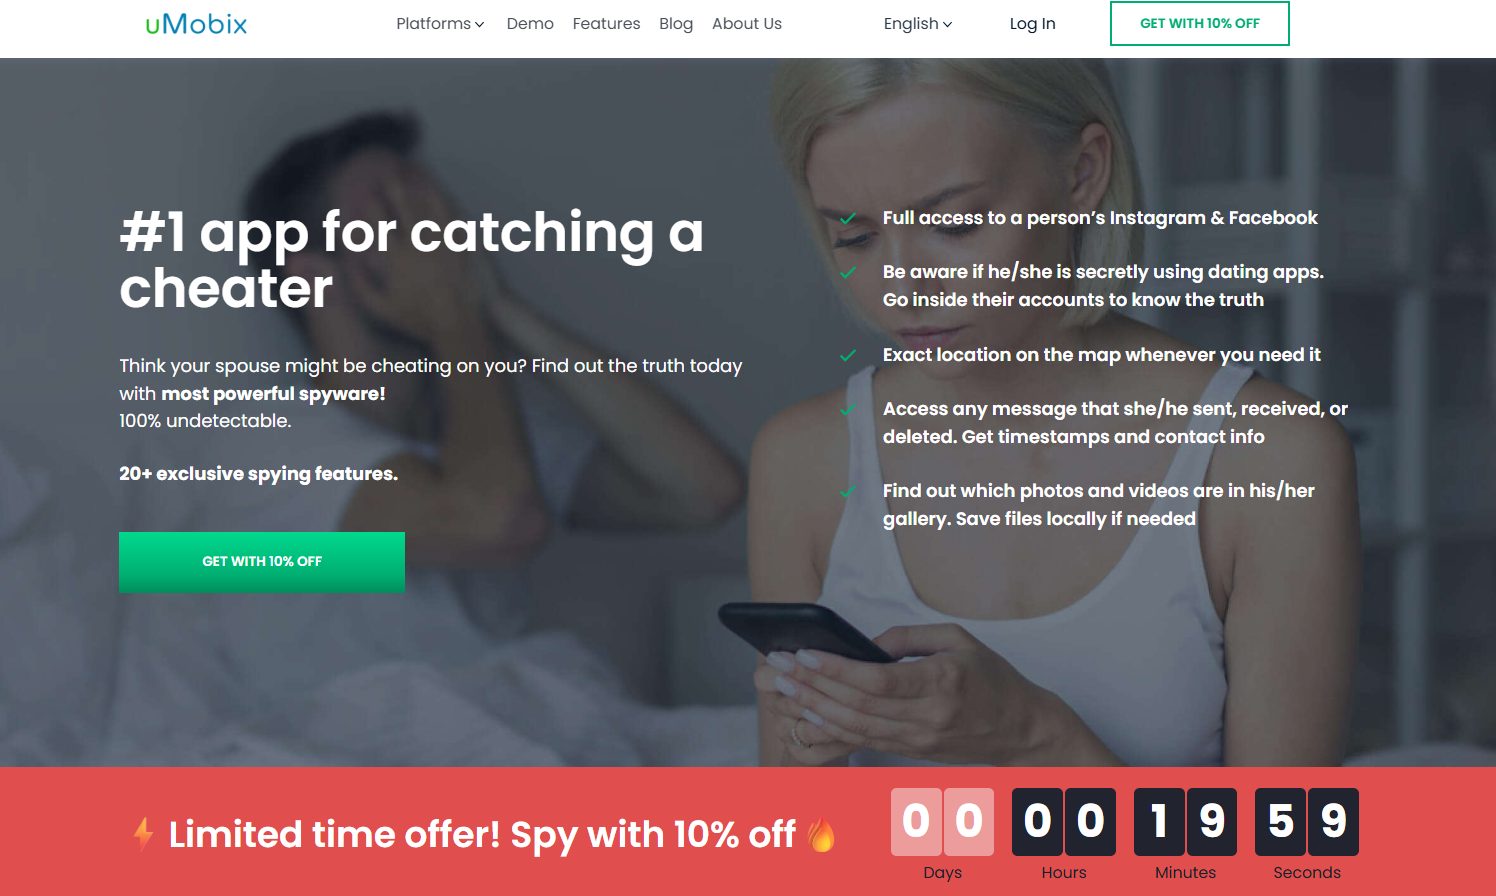Click the Seconds countdown display

1307,822
